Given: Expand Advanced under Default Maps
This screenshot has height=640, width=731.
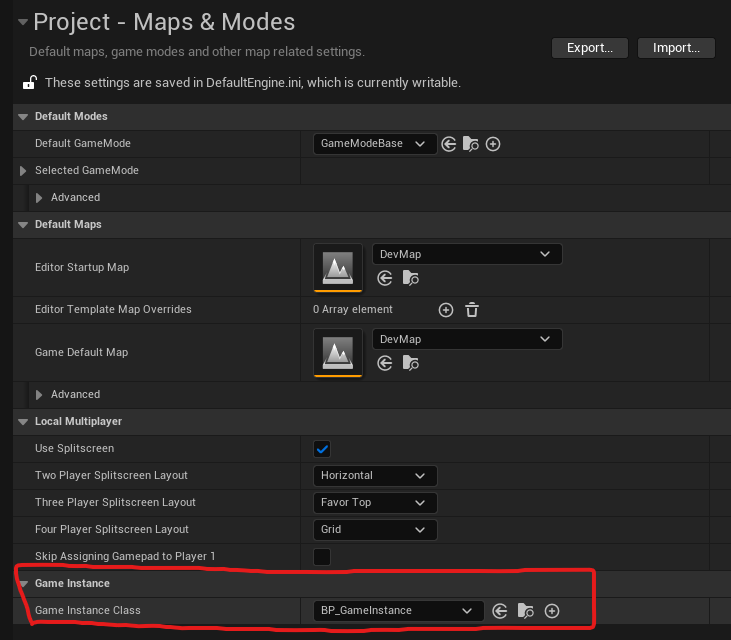Looking at the screenshot, I should (39, 395).
